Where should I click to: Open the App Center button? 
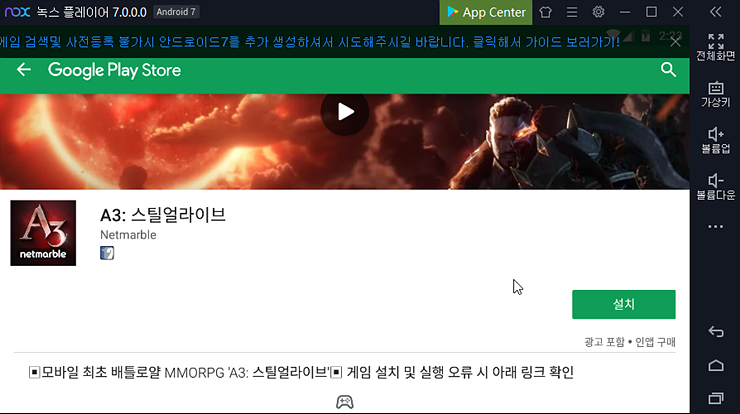[x=486, y=12]
